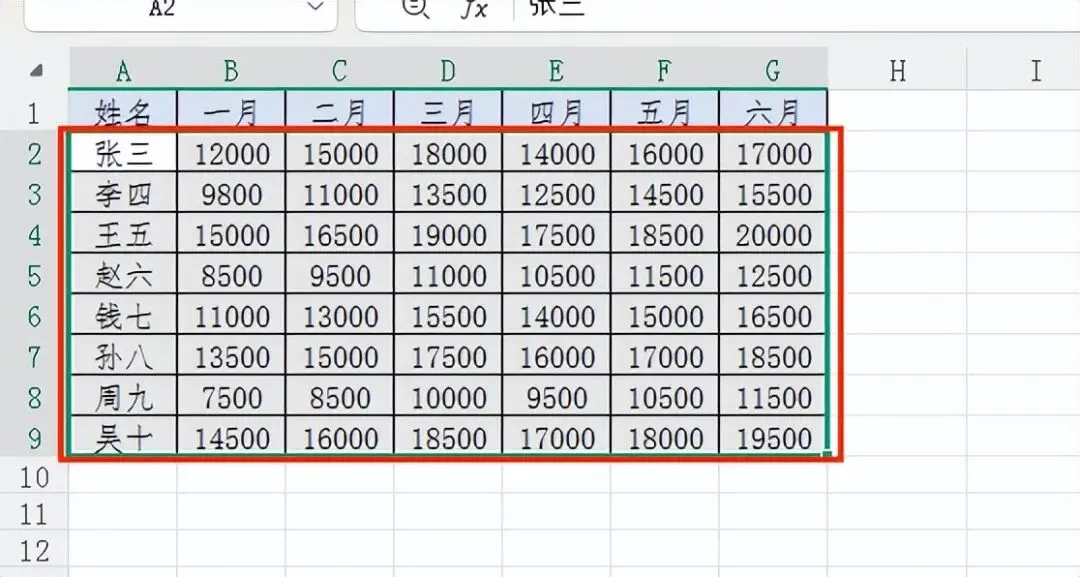Select column A header
The width and height of the screenshot is (1080, 577).
(x=123, y=70)
